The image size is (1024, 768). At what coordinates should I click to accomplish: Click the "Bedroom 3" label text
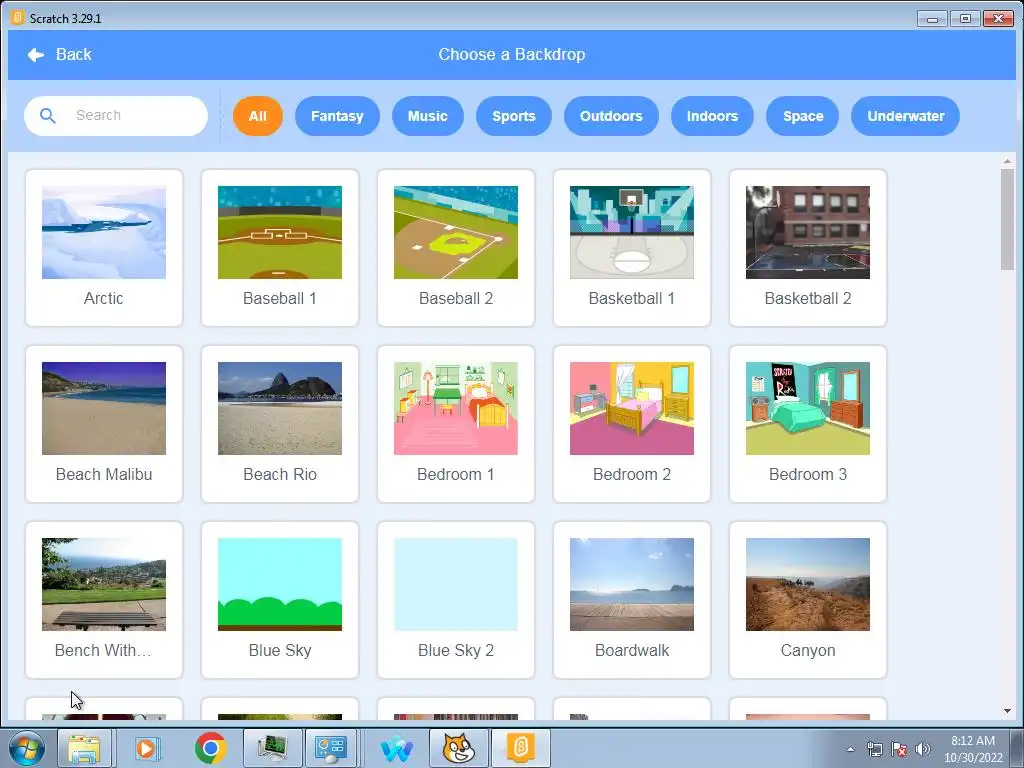808,475
